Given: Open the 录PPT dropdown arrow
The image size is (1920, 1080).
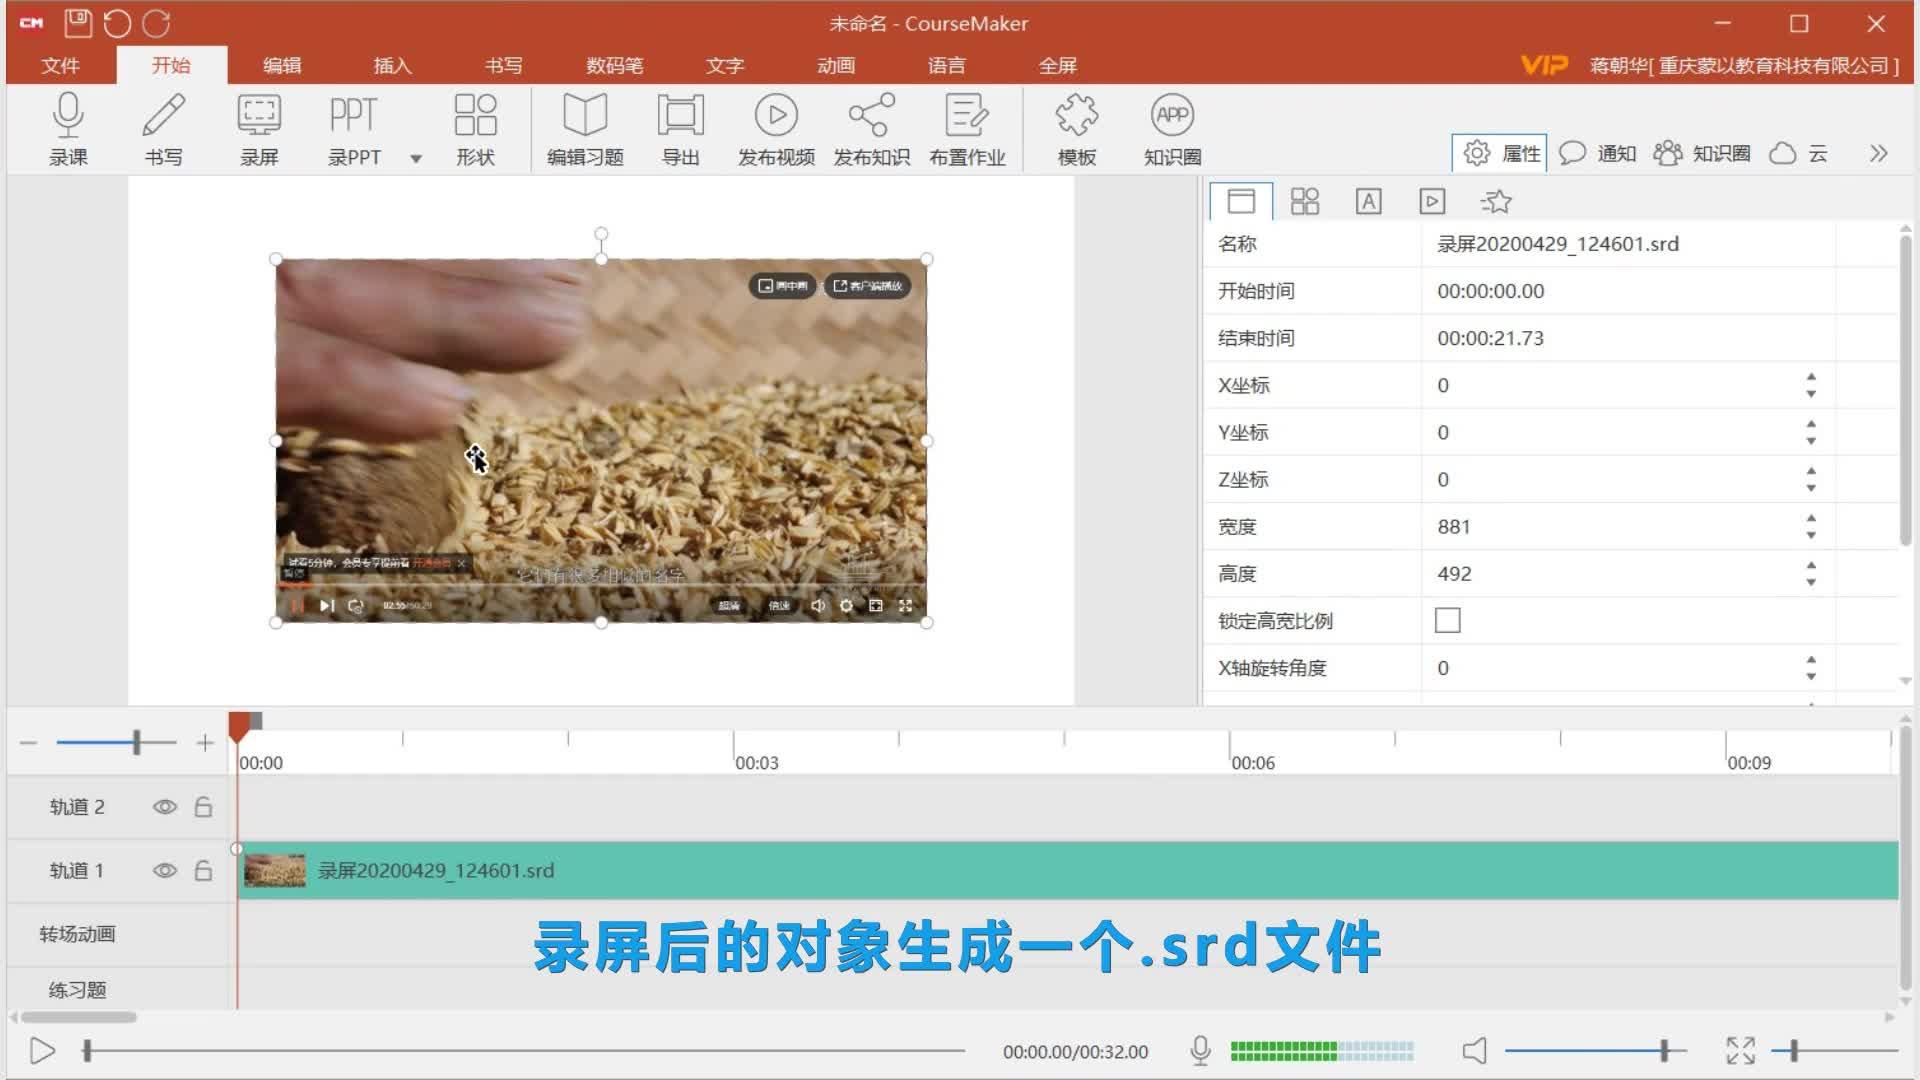Looking at the screenshot, I should 416,158.
